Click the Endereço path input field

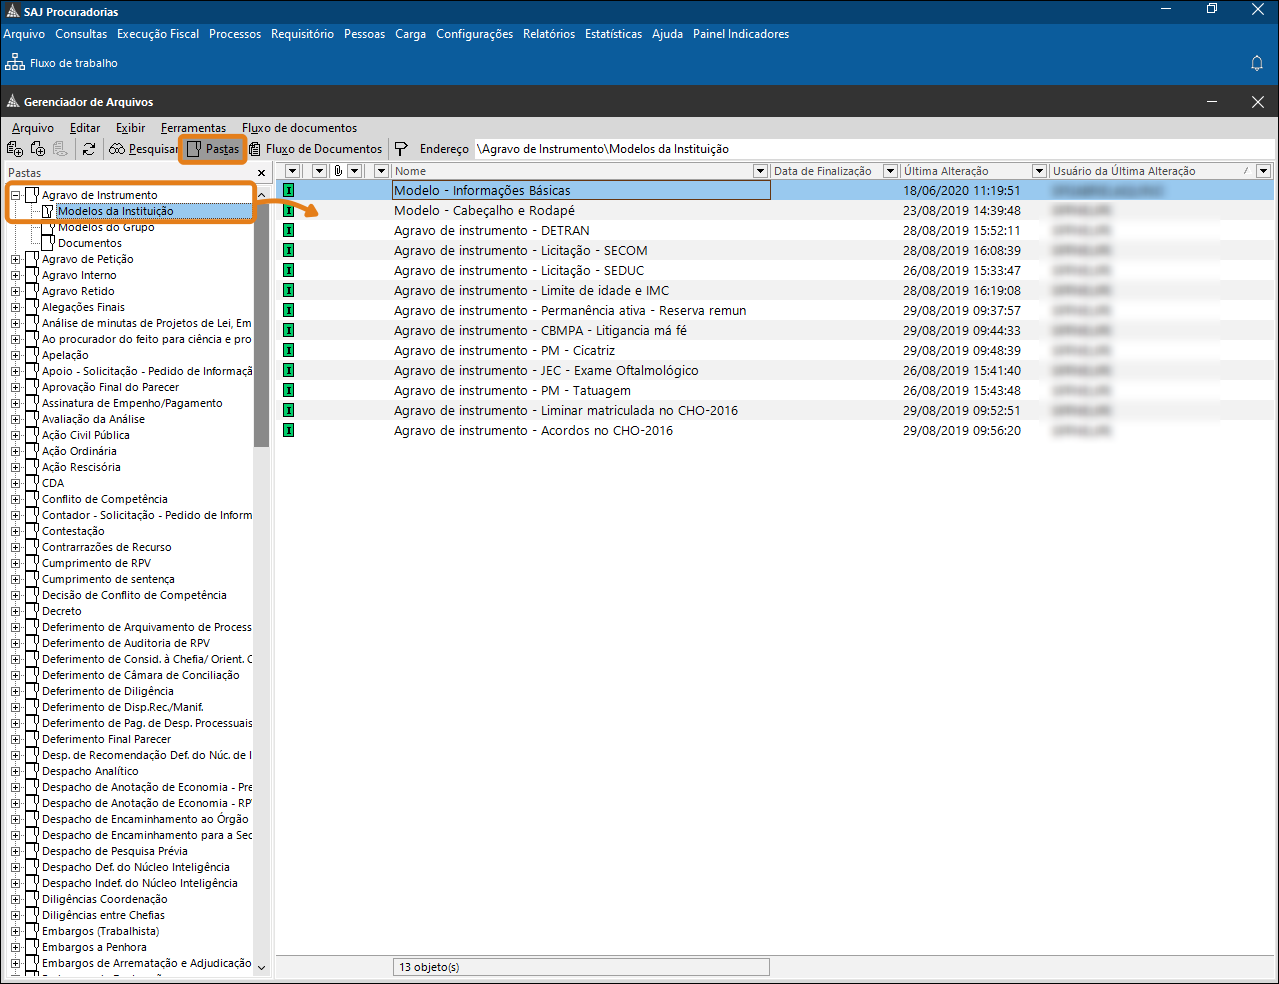coord(870,149)
